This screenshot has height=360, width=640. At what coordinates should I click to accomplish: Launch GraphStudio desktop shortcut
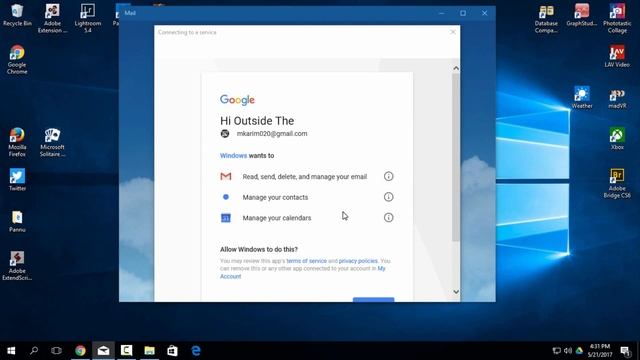pos(582,15)
